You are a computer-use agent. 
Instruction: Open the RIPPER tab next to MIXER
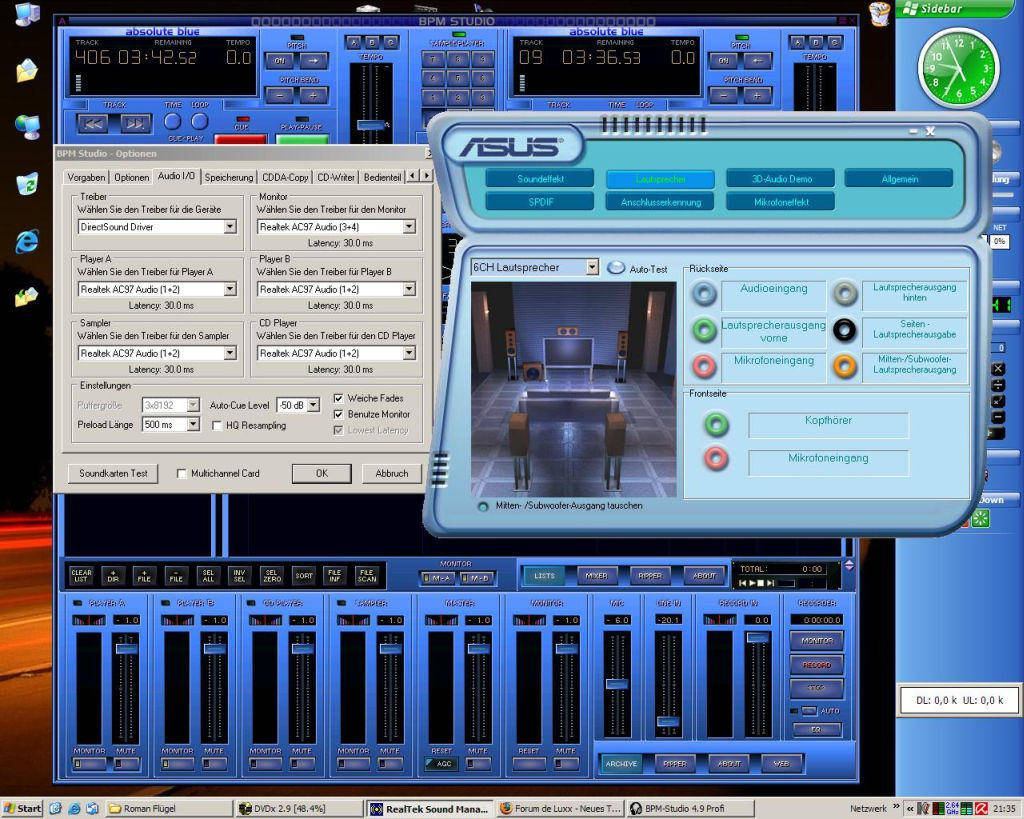point(650,575)
